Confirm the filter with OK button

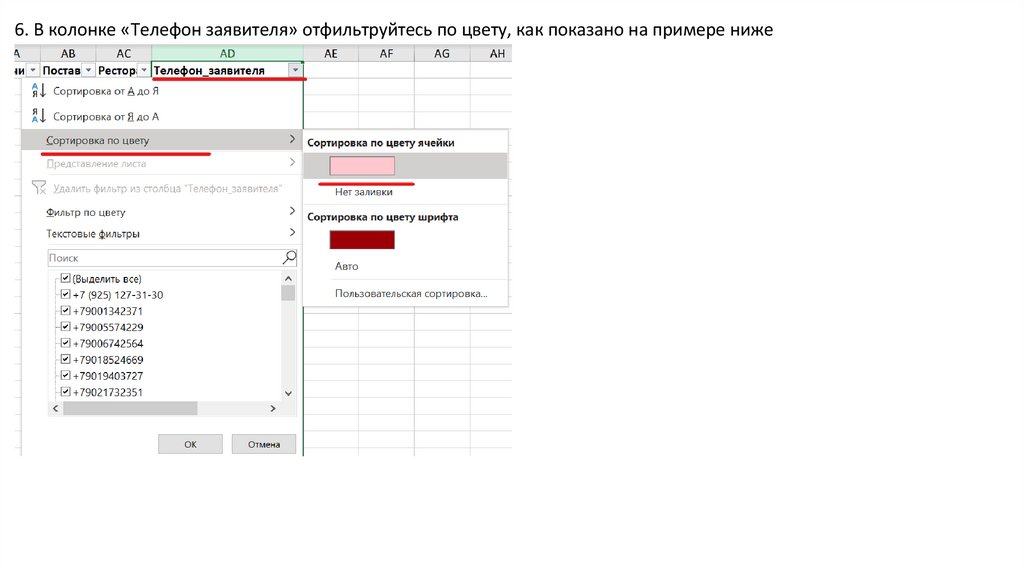[190, 444]
